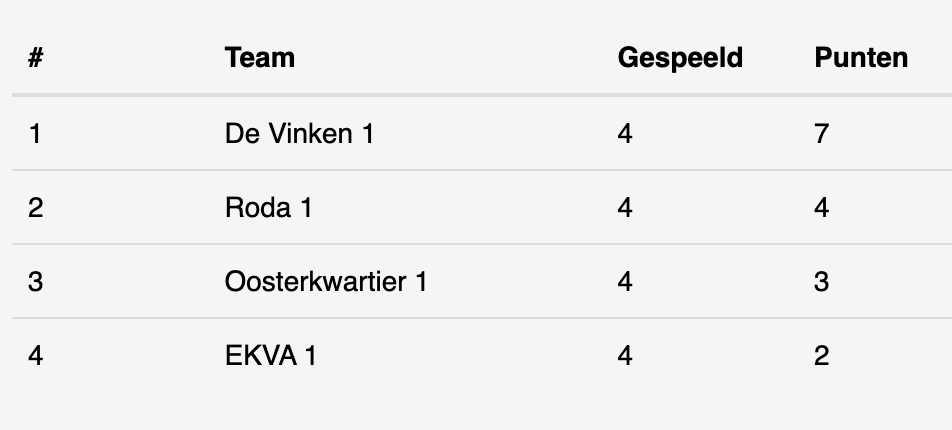Click games played for De Vinken 1
Image resolution: width=952 pixels, height=430 pixels.
click(625, 134)
